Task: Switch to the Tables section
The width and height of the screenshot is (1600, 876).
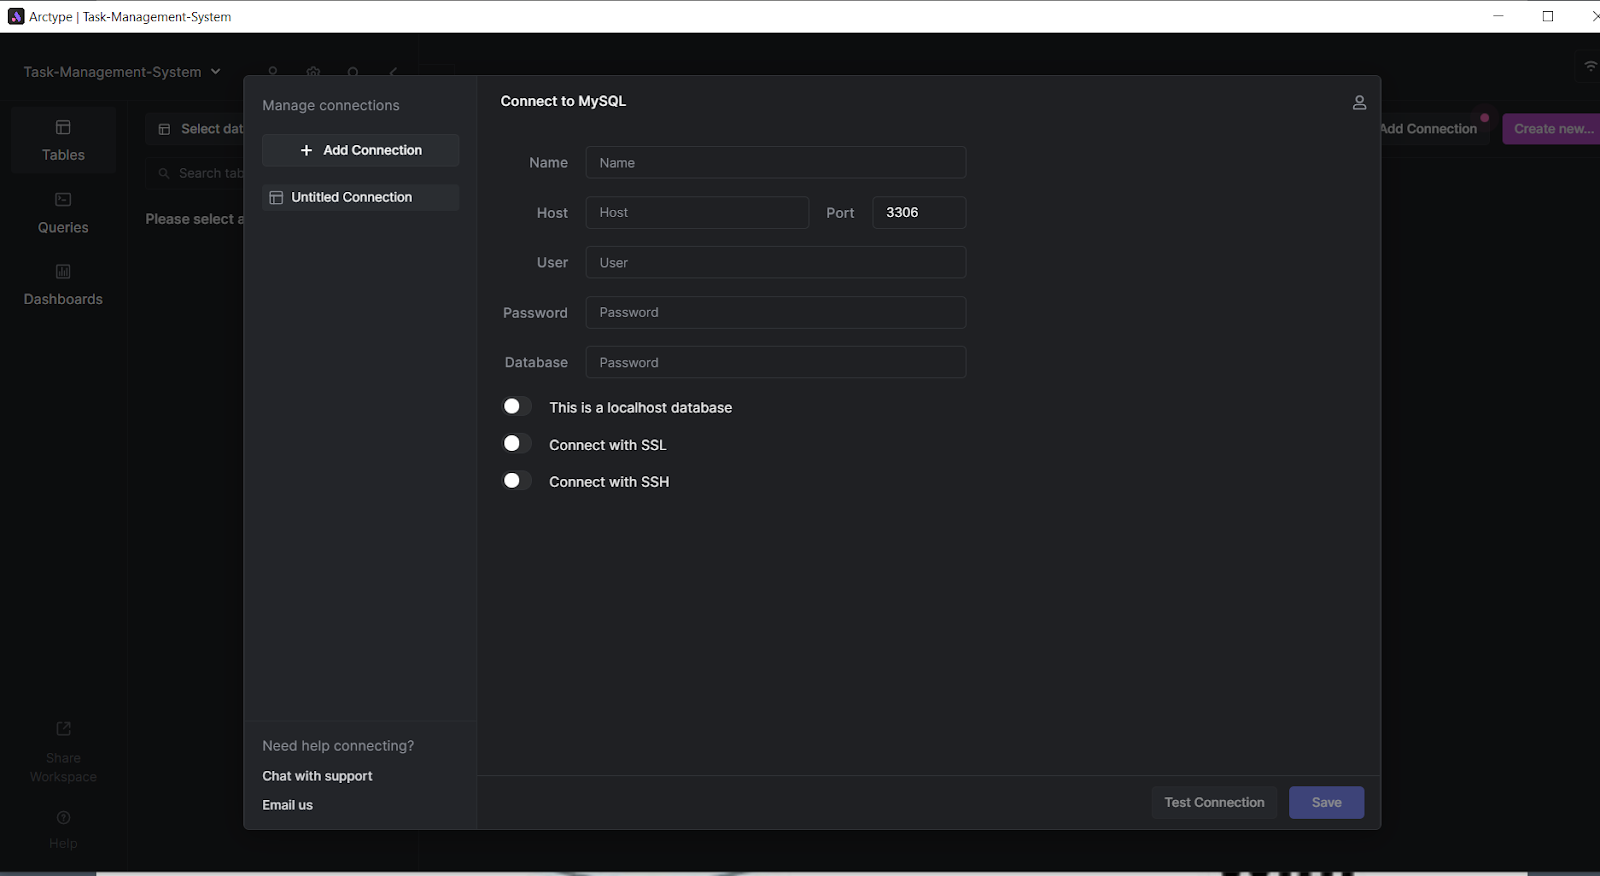Action: (x=63, y=141)
